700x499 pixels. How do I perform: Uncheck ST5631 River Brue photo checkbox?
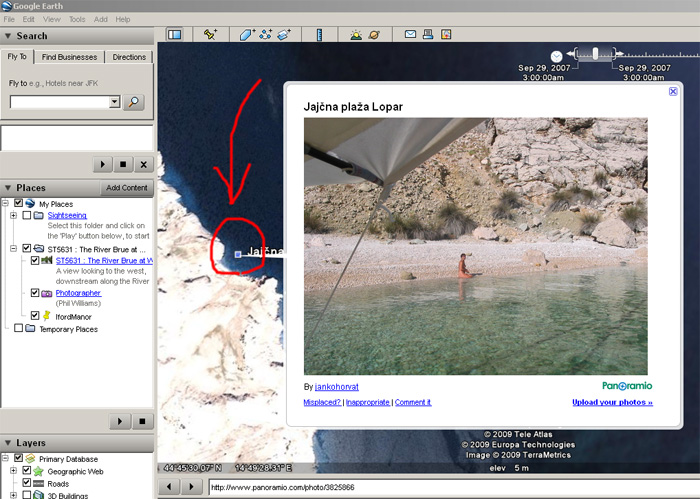[35, 260]
